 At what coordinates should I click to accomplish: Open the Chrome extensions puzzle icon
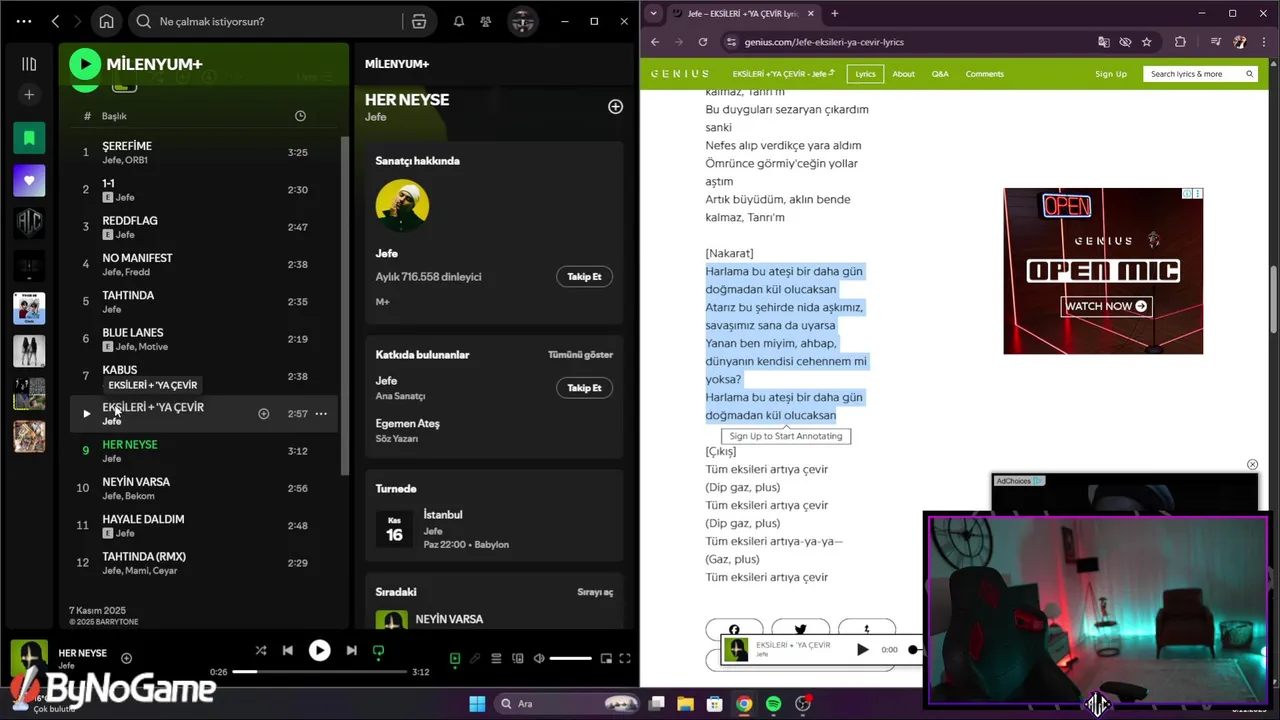1180,42
